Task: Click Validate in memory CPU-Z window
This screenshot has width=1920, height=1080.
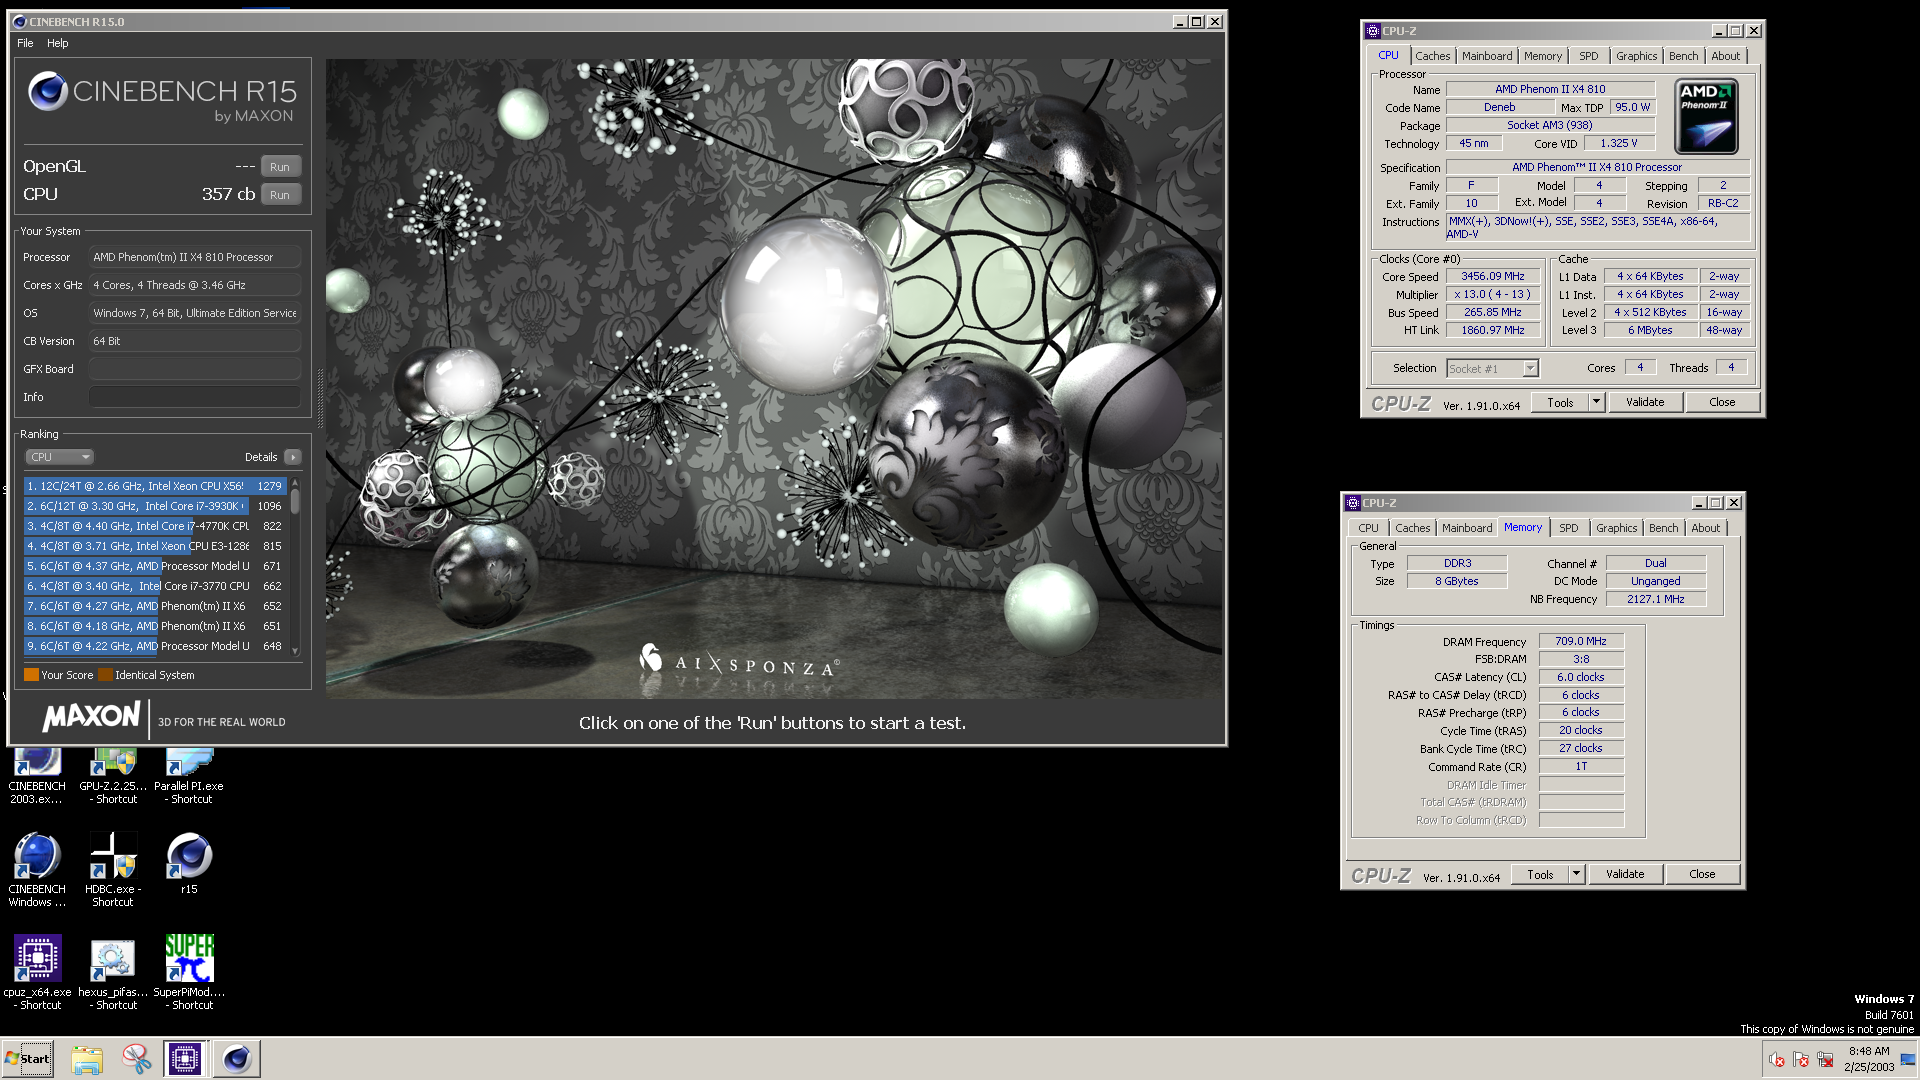Action: pos(1625,875)
